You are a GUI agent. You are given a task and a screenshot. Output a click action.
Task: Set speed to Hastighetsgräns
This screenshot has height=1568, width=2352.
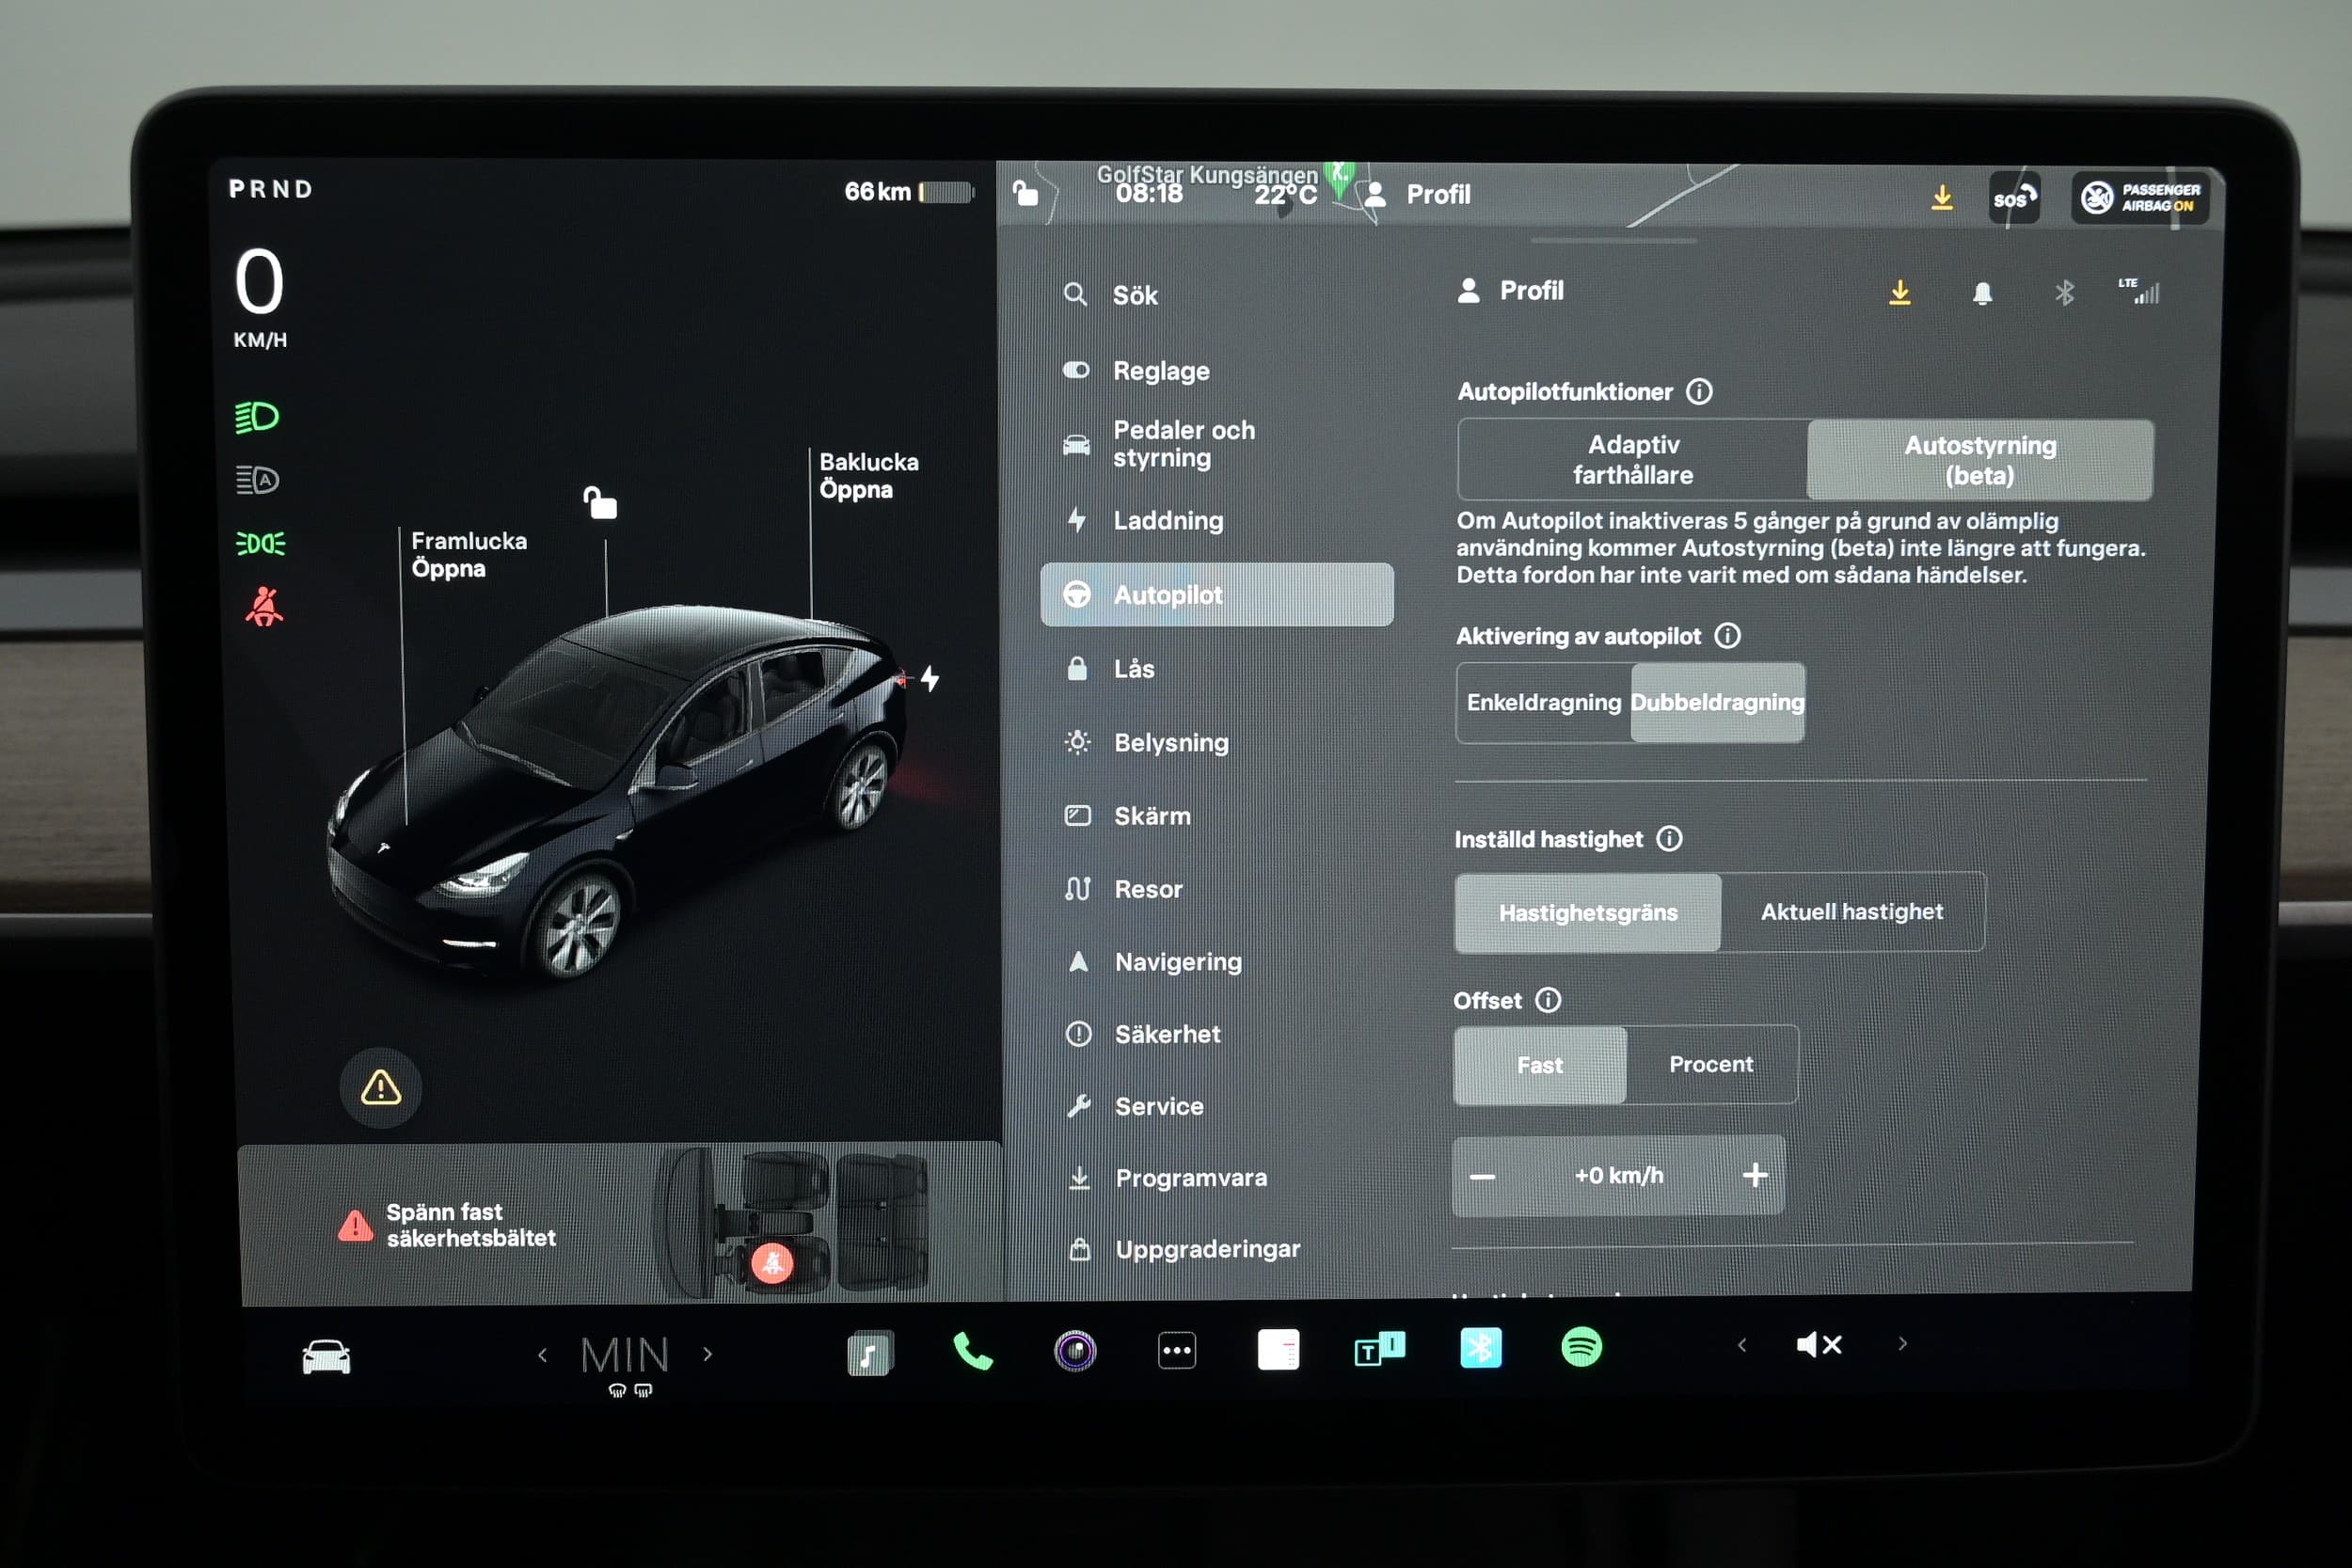[x=1588, y=912]
